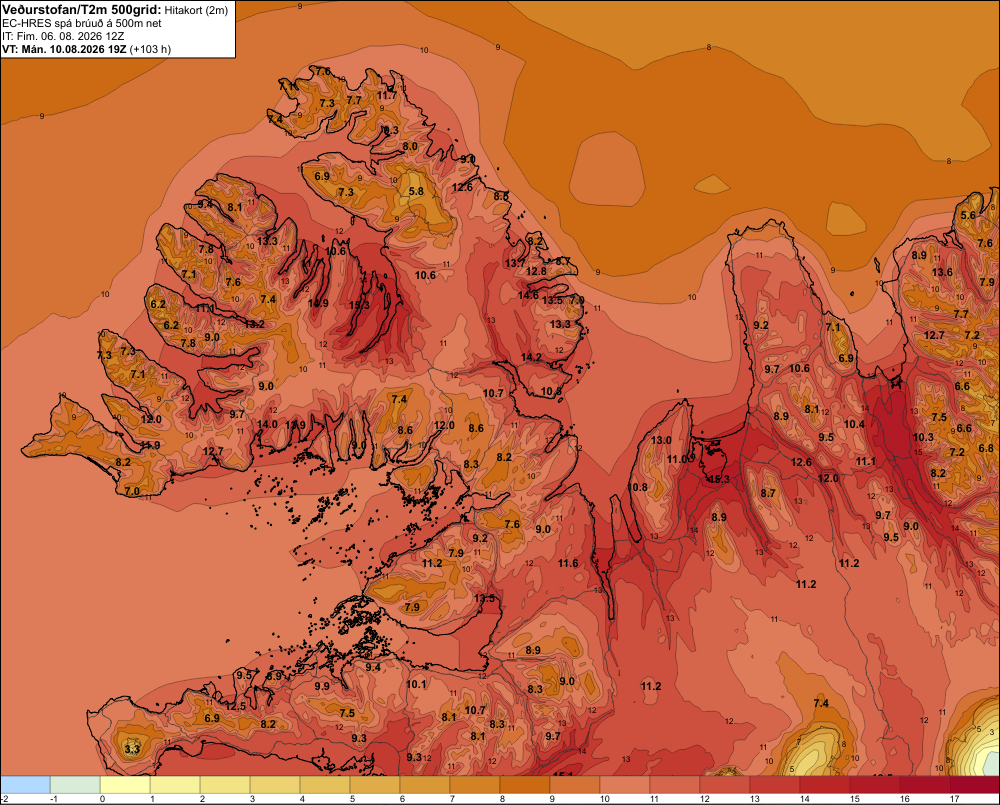1000x805 pixels.
Task: Select the 13.6 temperature label
Action: tap(942, 272)
